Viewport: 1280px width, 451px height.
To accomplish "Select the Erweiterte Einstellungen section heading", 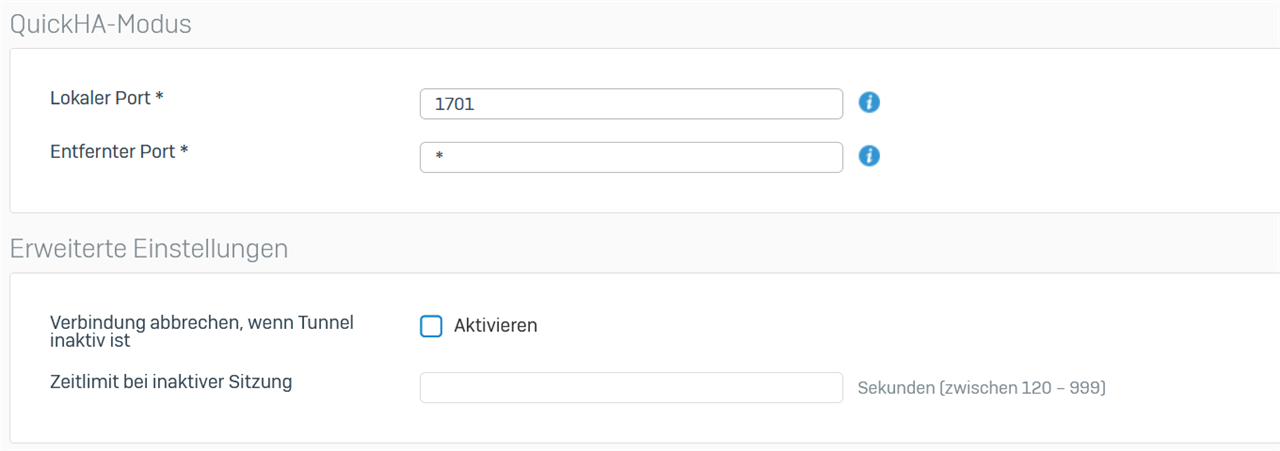I will tap(149, 248).
